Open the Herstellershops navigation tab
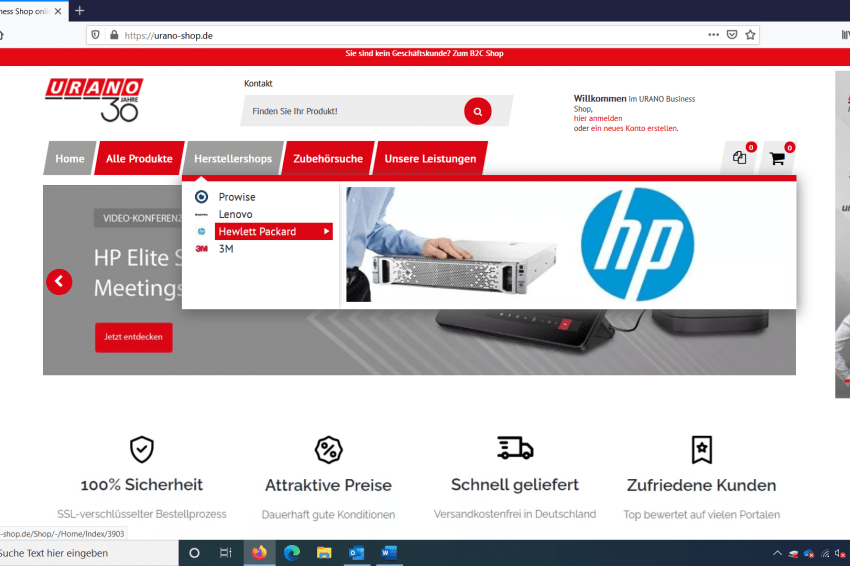850x566 pixels. coord(233,158)
